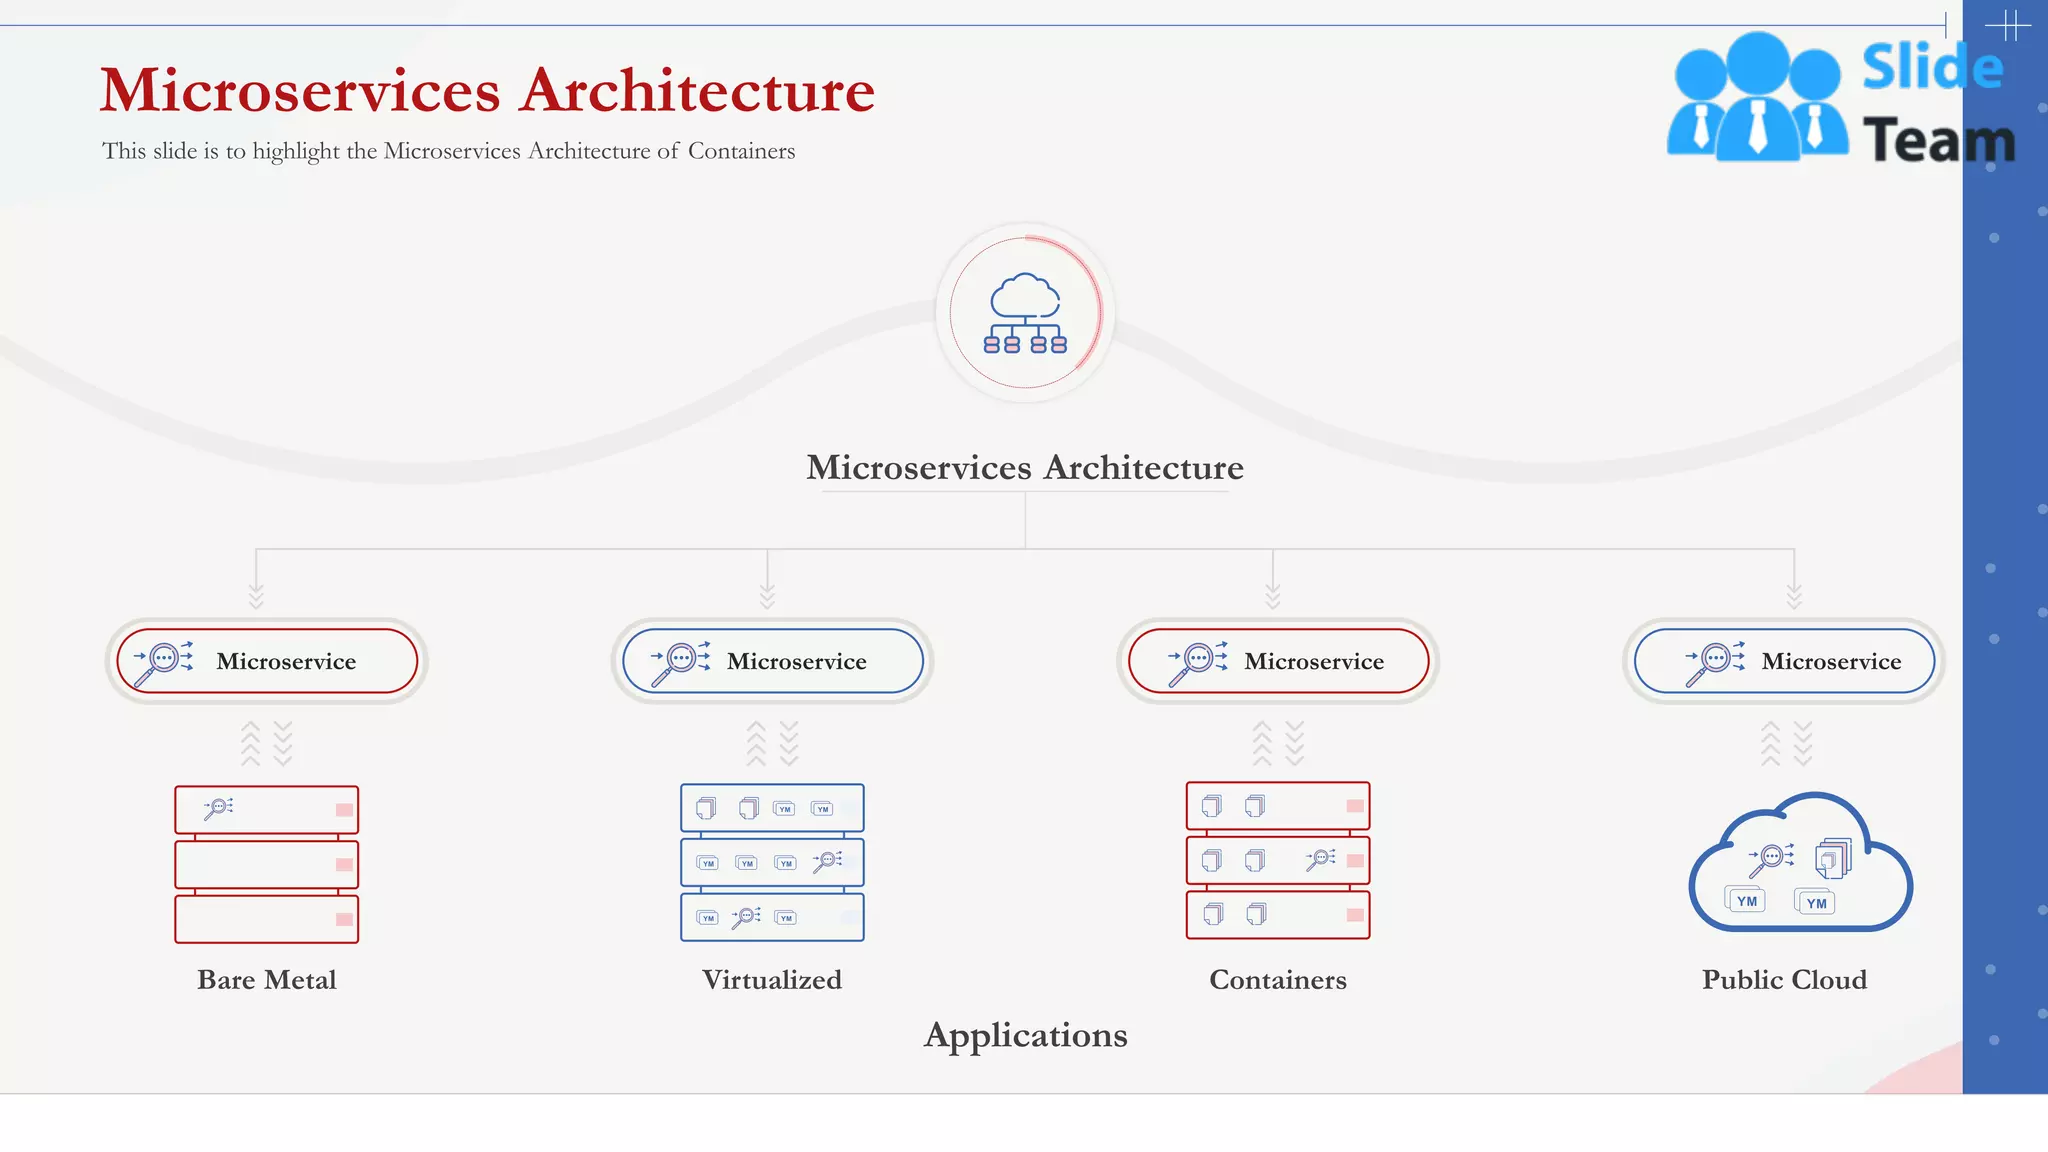This screenshot has height=1152, width=2048.
Task: Click the left YM box in Public Cloud
Action: (1745, 900)
